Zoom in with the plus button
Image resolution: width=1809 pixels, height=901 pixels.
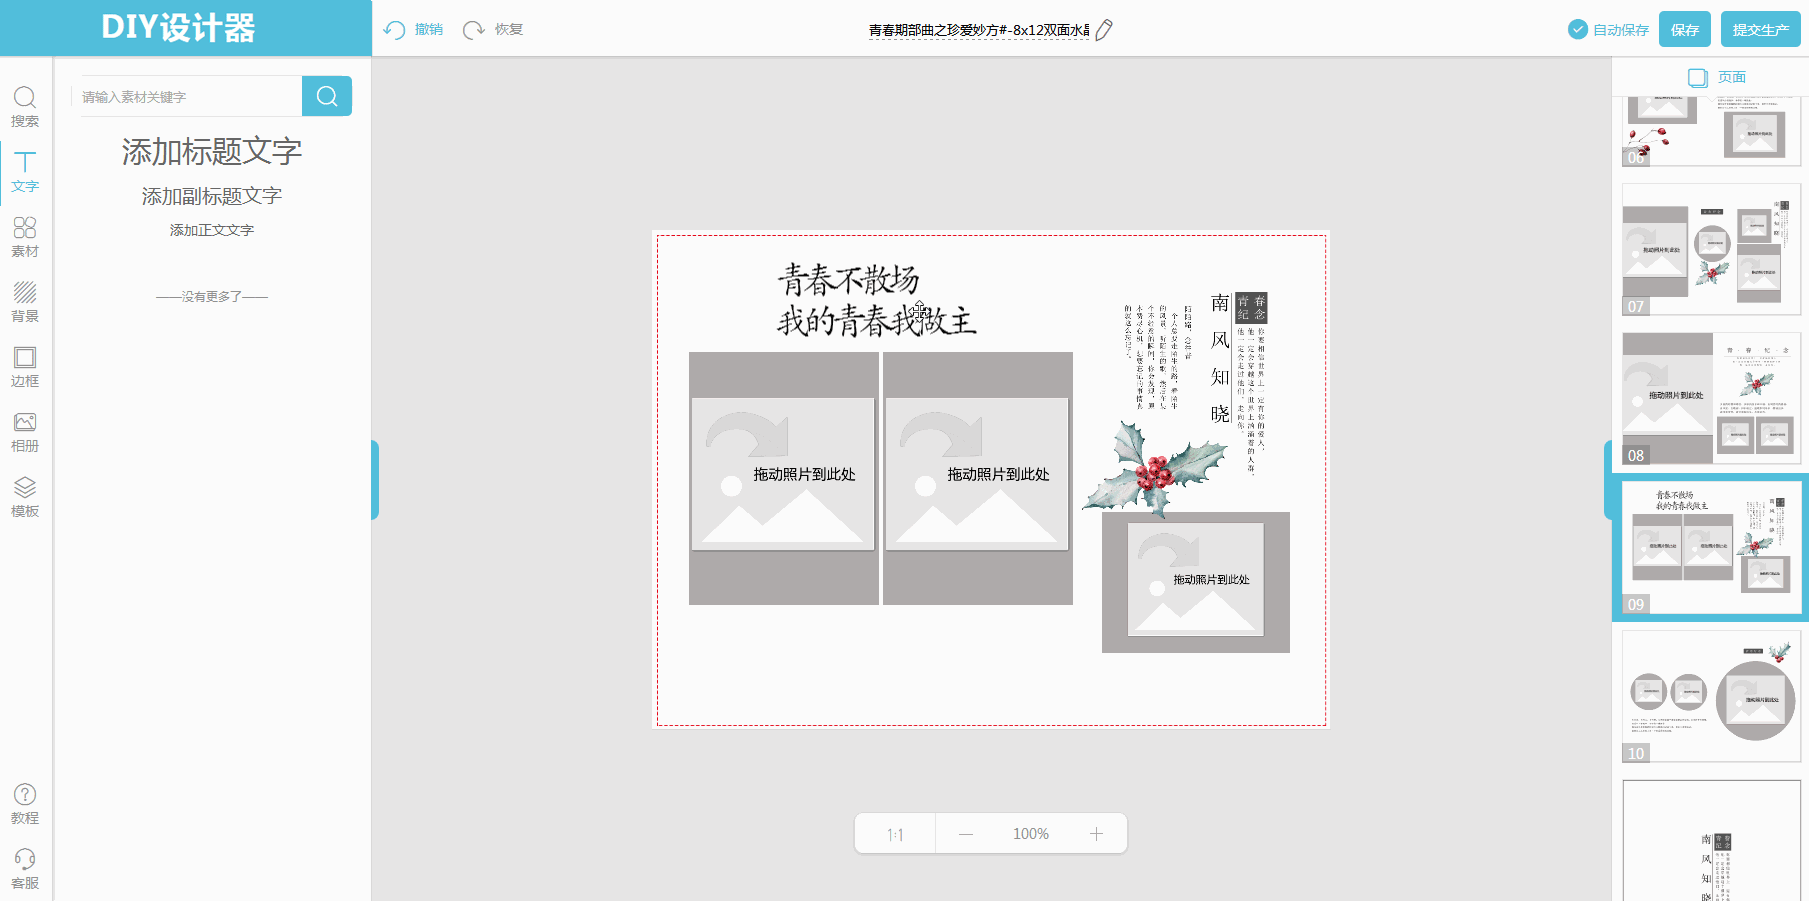[1096, 834]
